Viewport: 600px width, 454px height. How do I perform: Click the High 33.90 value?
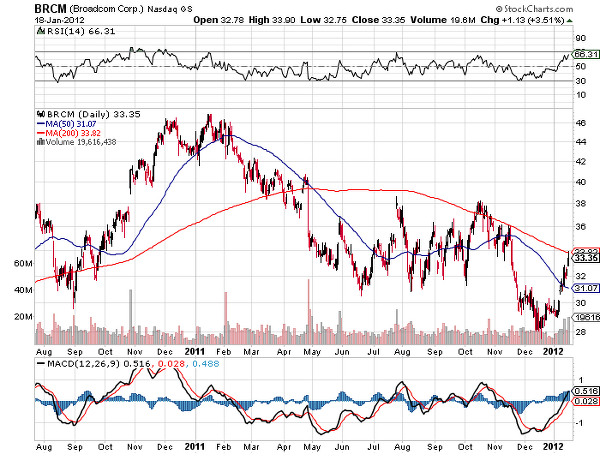(272, 20)
